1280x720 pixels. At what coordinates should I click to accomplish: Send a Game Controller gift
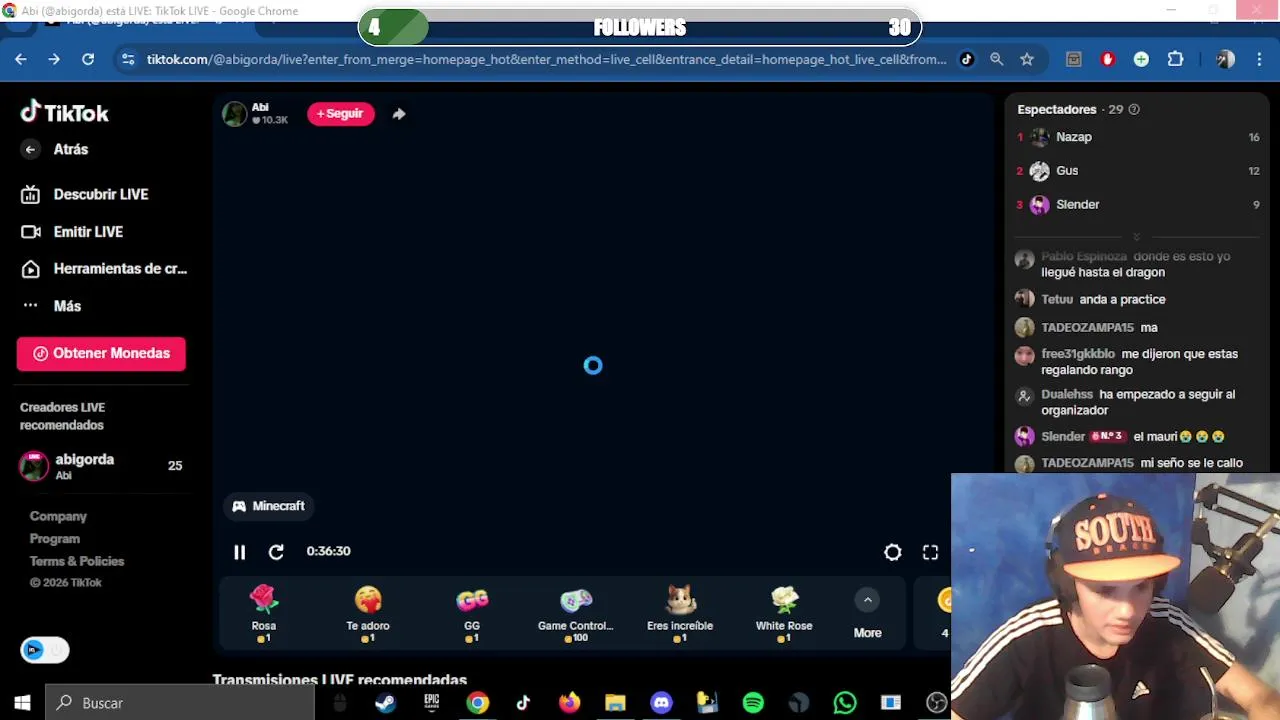(576, 613)
